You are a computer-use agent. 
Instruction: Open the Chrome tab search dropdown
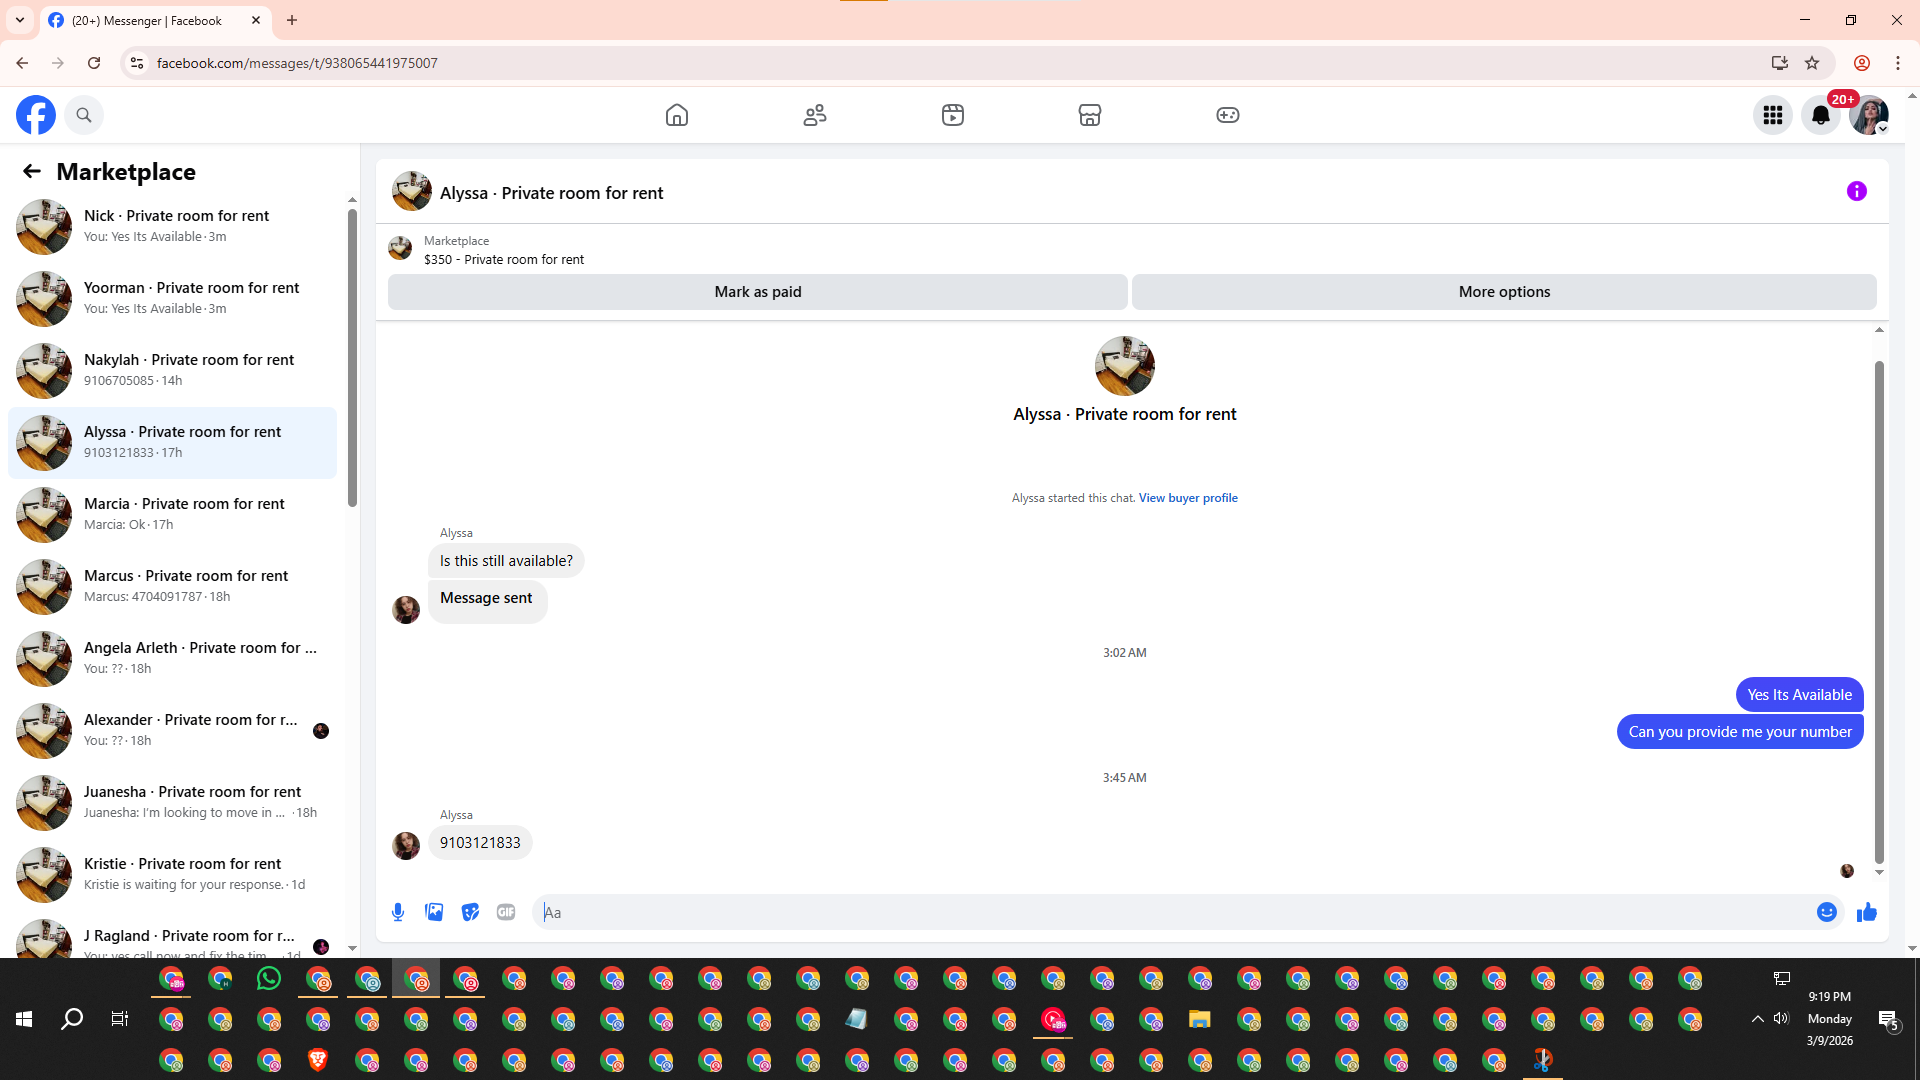pyautogui.click(x=20, y=20)
